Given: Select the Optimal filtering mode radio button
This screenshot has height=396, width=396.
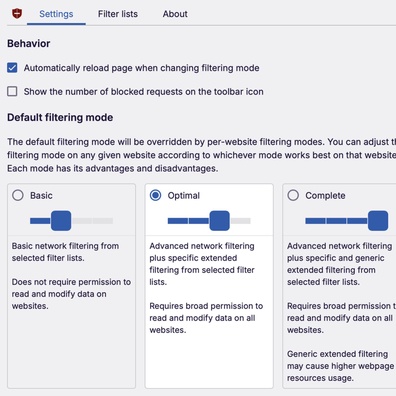Looking at the screenshot, I should point(155,195).
